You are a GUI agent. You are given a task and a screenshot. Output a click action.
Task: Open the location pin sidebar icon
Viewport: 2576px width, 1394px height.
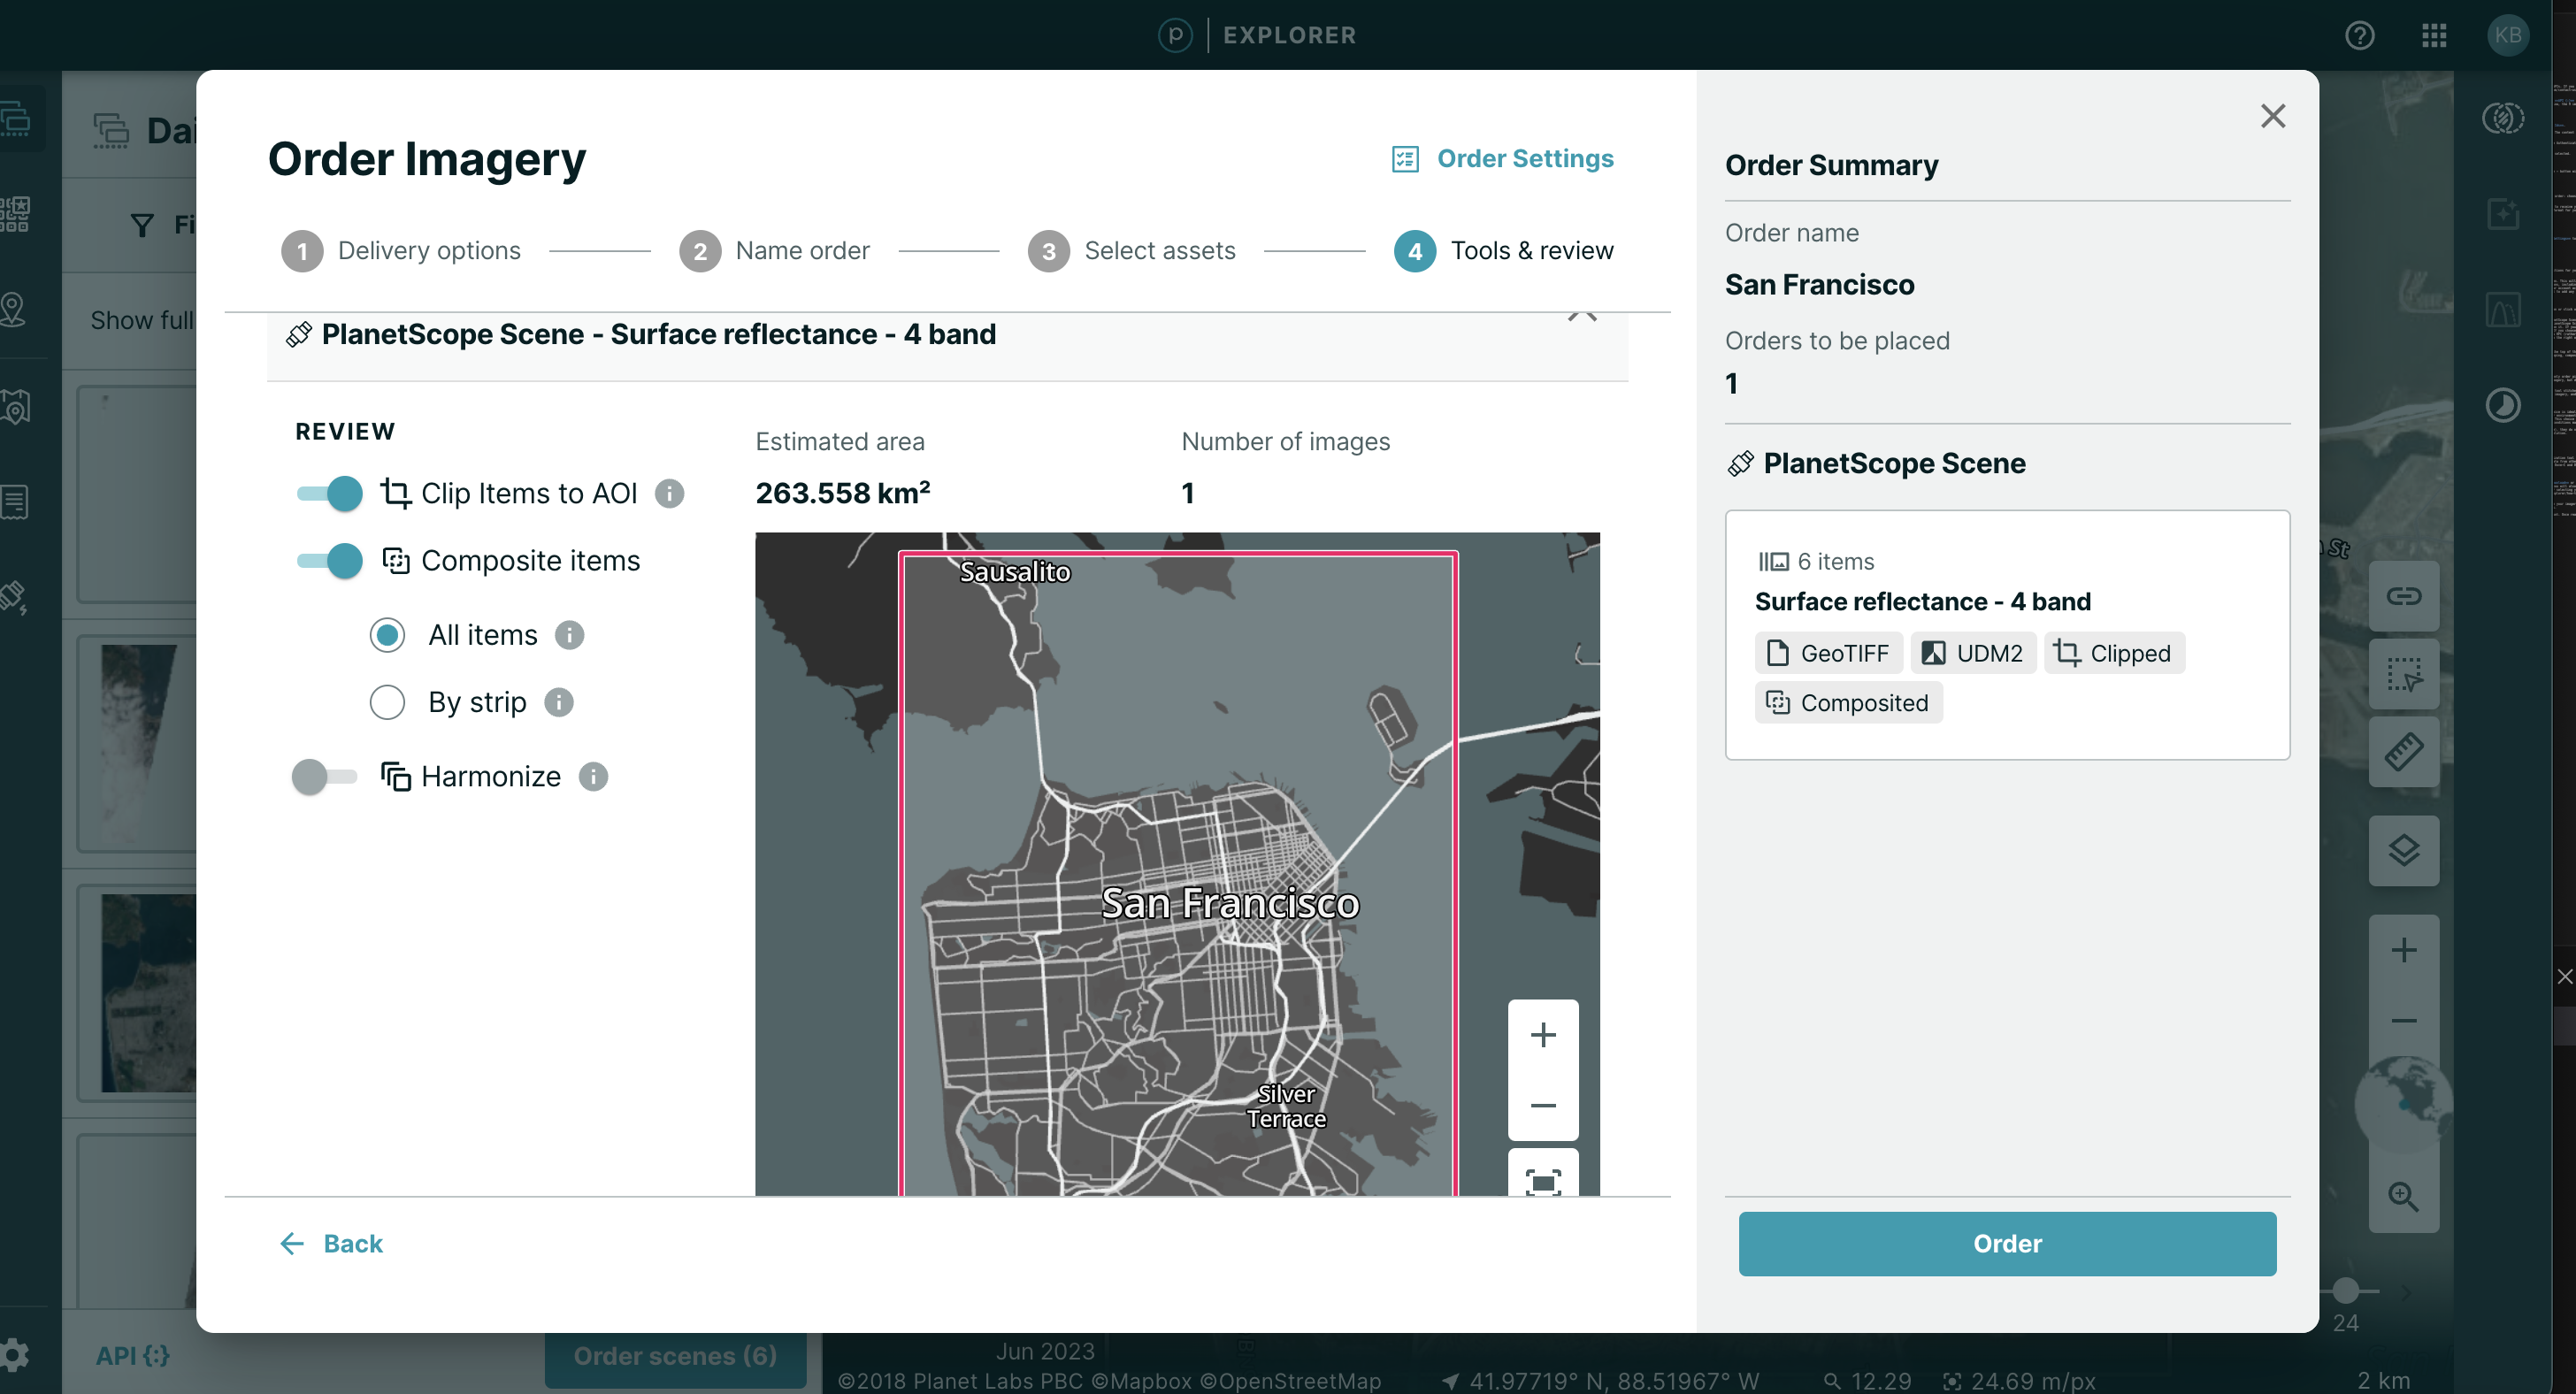[14, 309]
